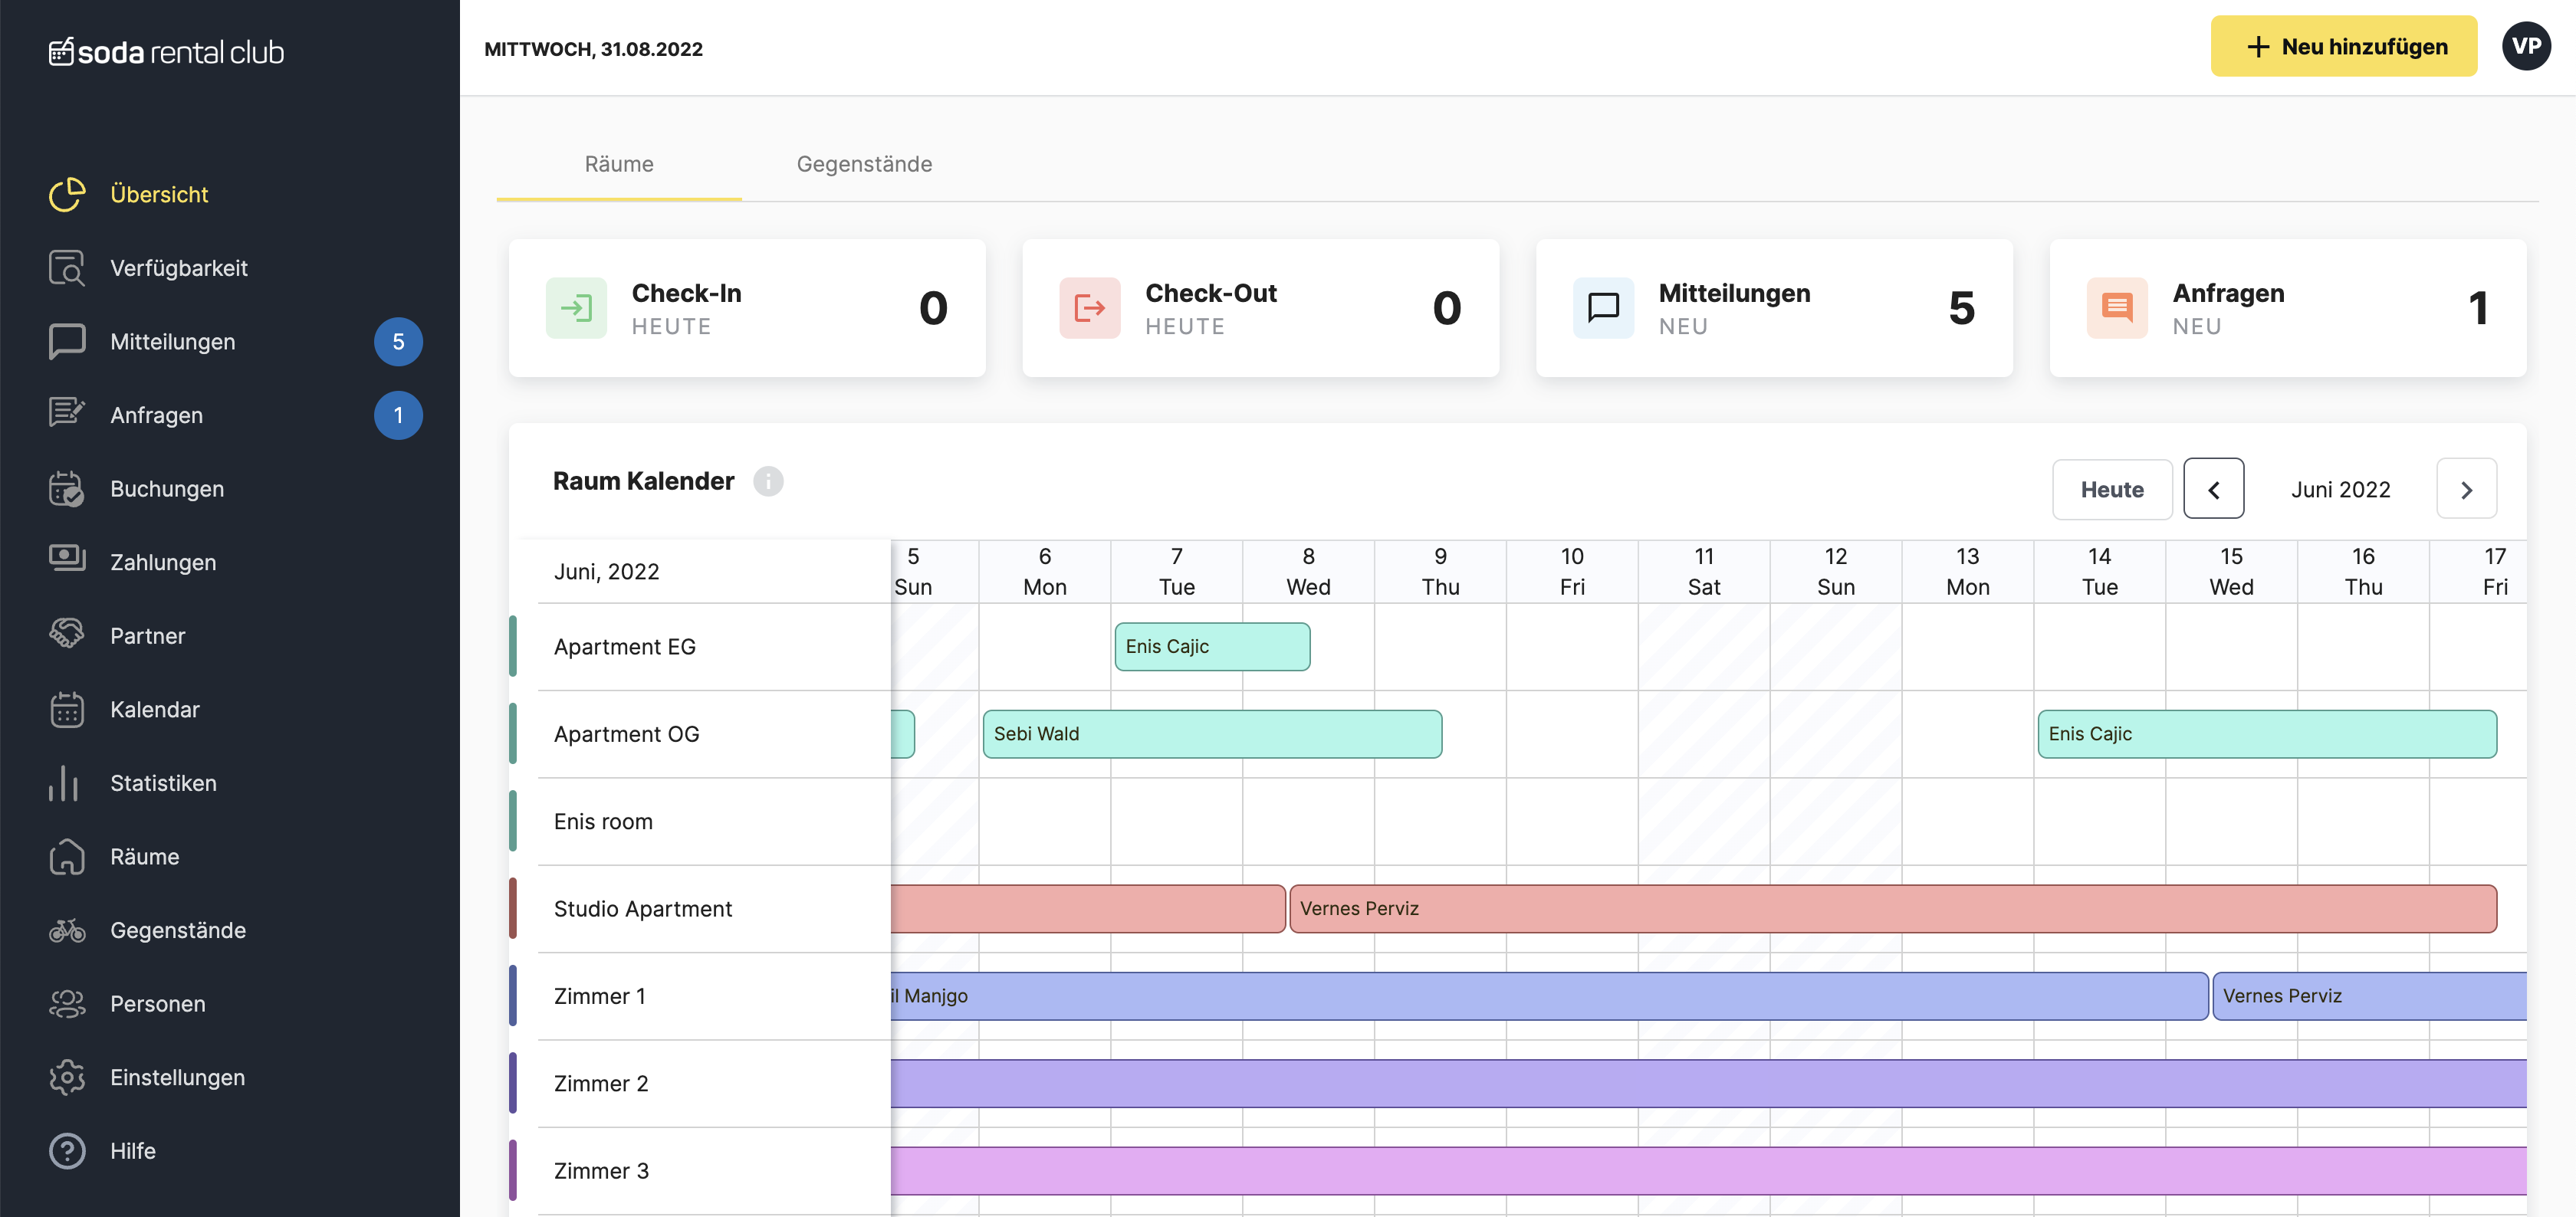The width and height of the screenshot is (2576, 1217).
Task: Open Enis Cajic booking in Apartment EG
Action: point(1212,647)
